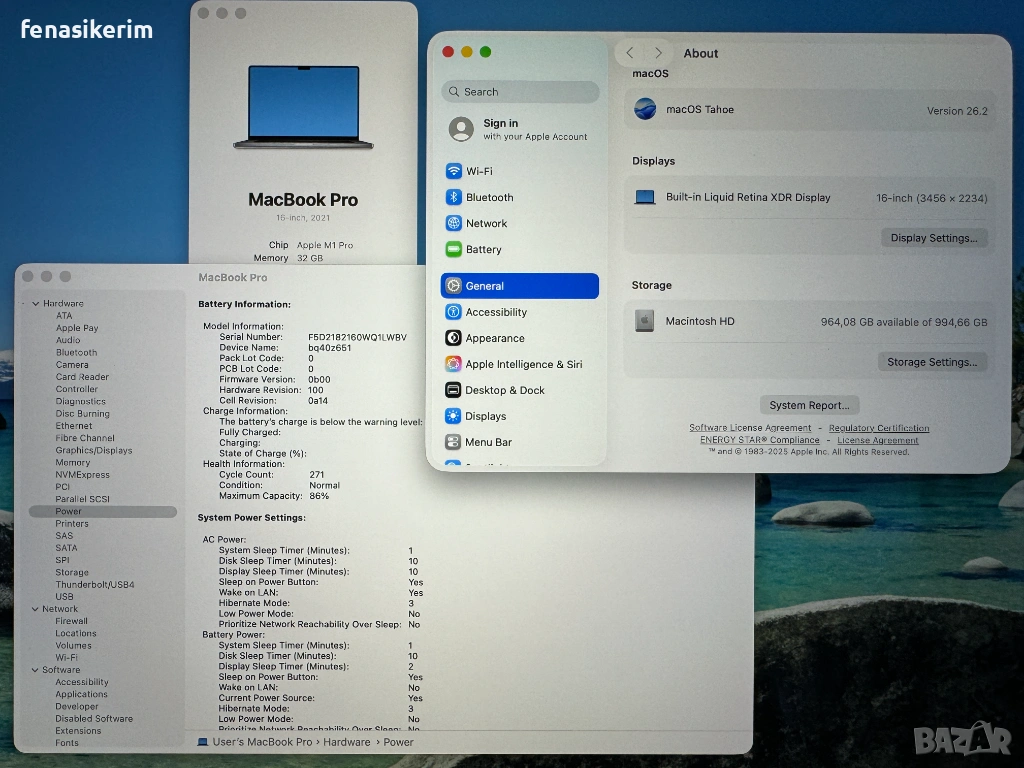Collapse the Software tree section
This screenshot has width=1024, height=768.
[x=35, y=670]
